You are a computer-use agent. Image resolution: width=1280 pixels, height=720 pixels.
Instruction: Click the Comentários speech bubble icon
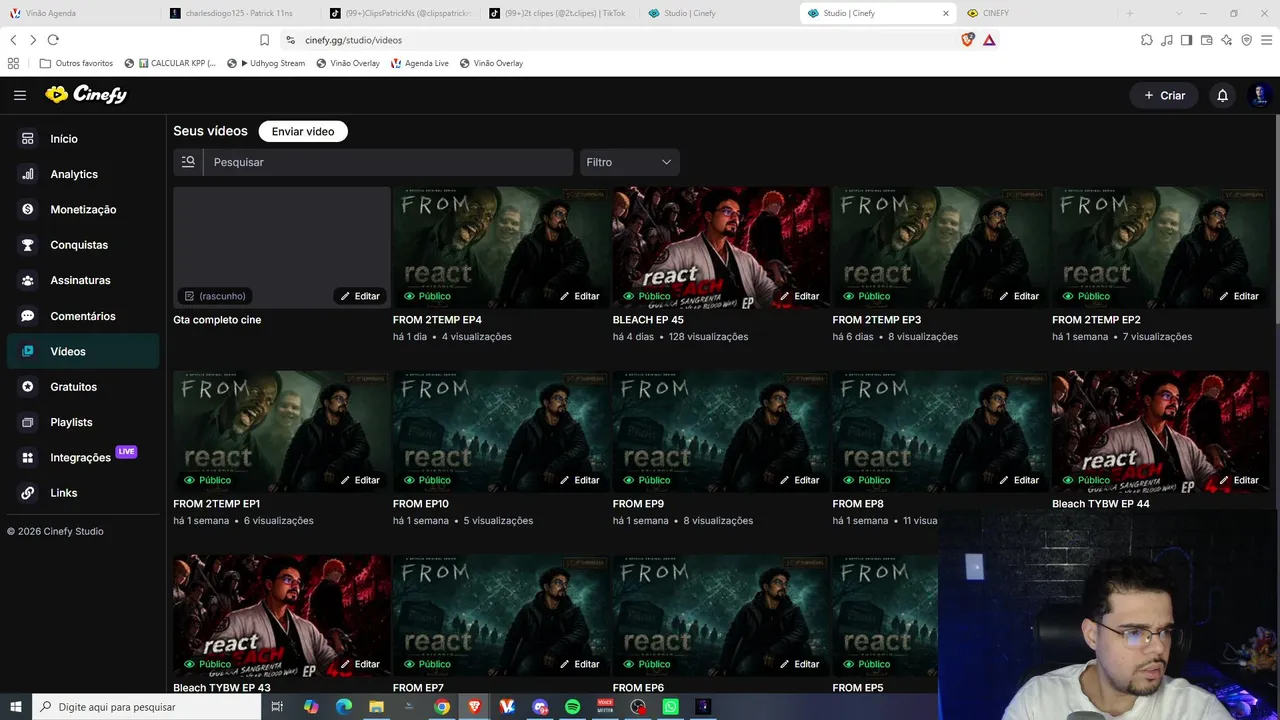tap(28, 316)
